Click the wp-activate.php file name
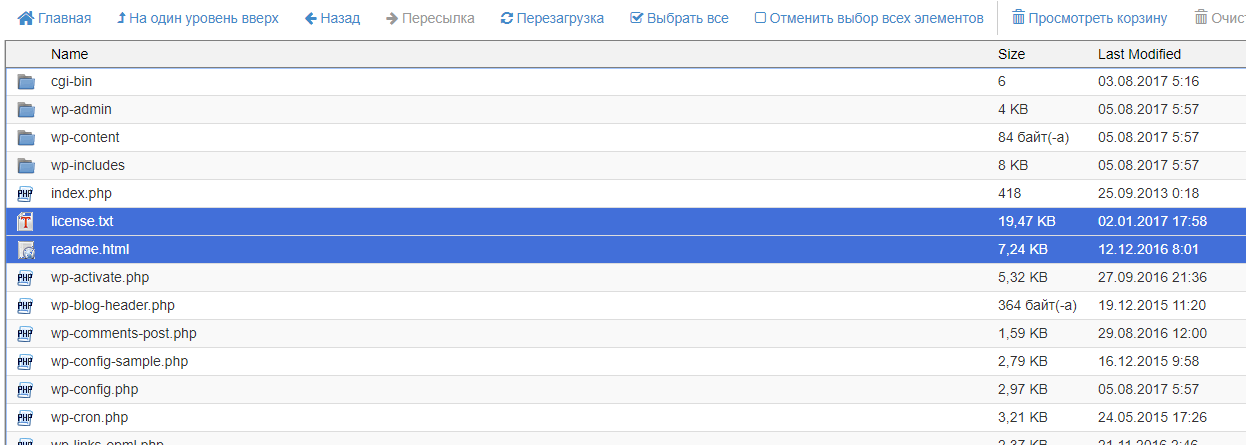This screenshot has height=445, width=1246. click(x=99, y=278)
